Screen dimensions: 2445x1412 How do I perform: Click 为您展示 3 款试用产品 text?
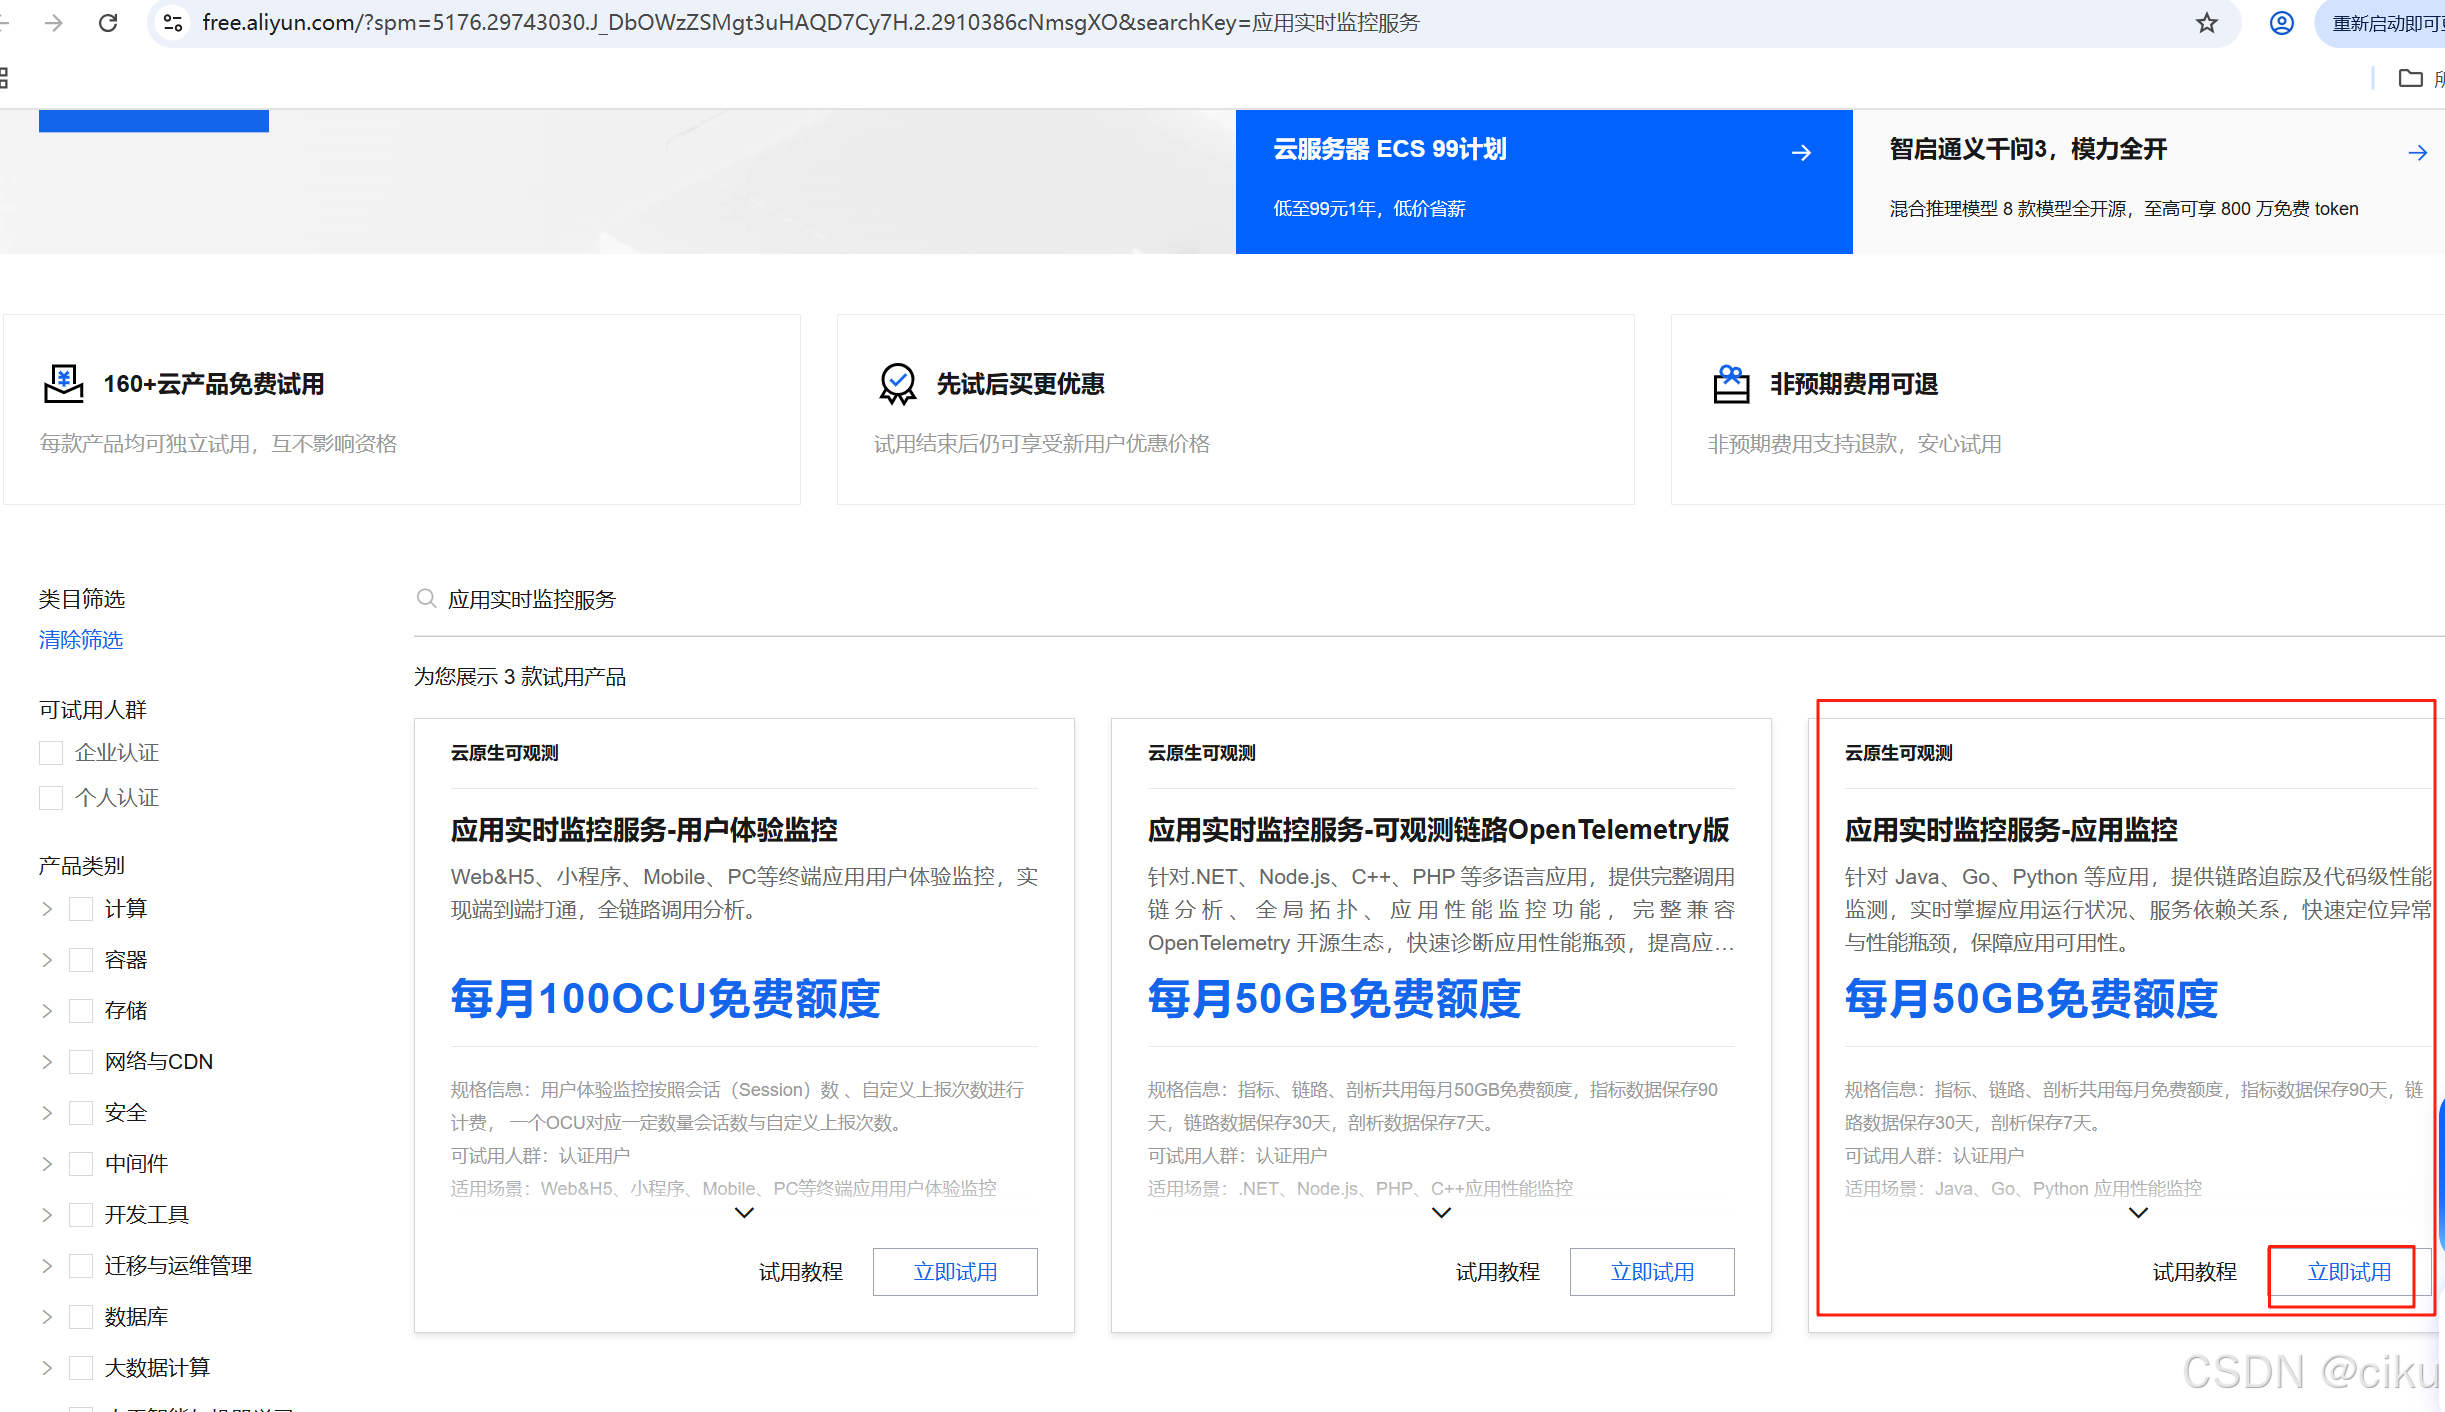click(520, 677)
